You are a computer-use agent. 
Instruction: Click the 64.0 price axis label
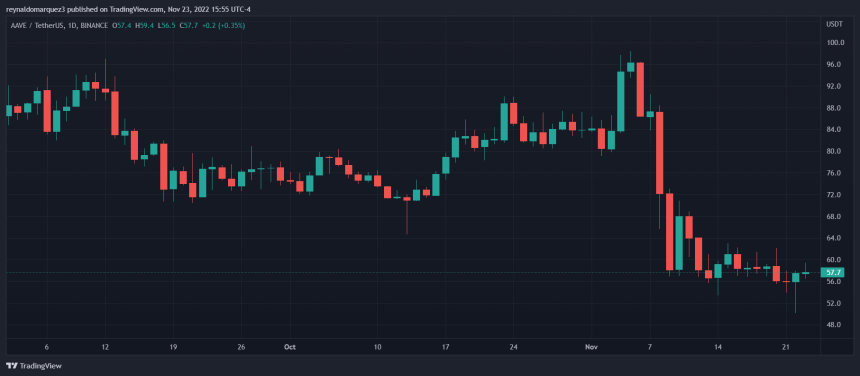tap(834, 238)
